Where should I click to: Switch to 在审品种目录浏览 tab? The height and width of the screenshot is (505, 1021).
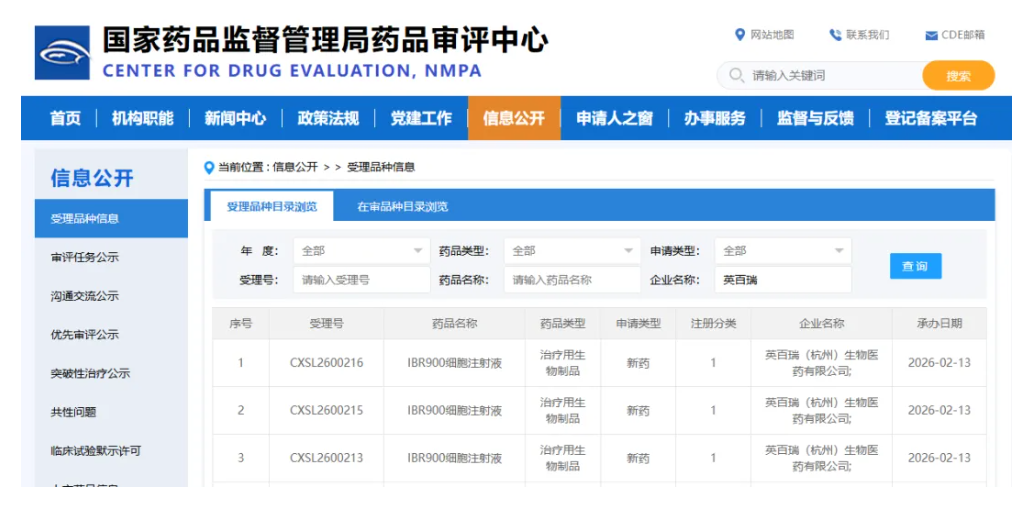click(402, 207)
